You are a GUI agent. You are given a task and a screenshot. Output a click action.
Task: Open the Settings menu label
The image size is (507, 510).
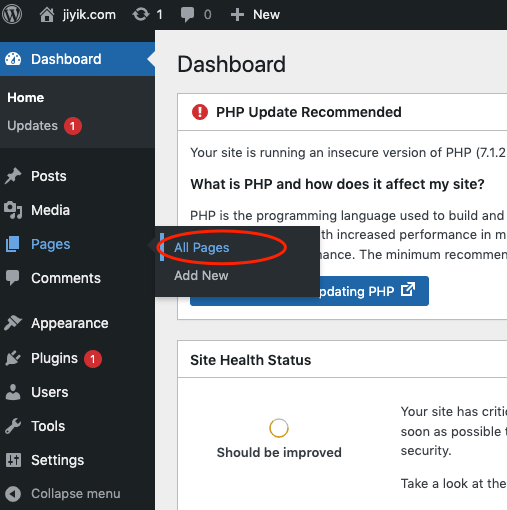coord(57,460)
